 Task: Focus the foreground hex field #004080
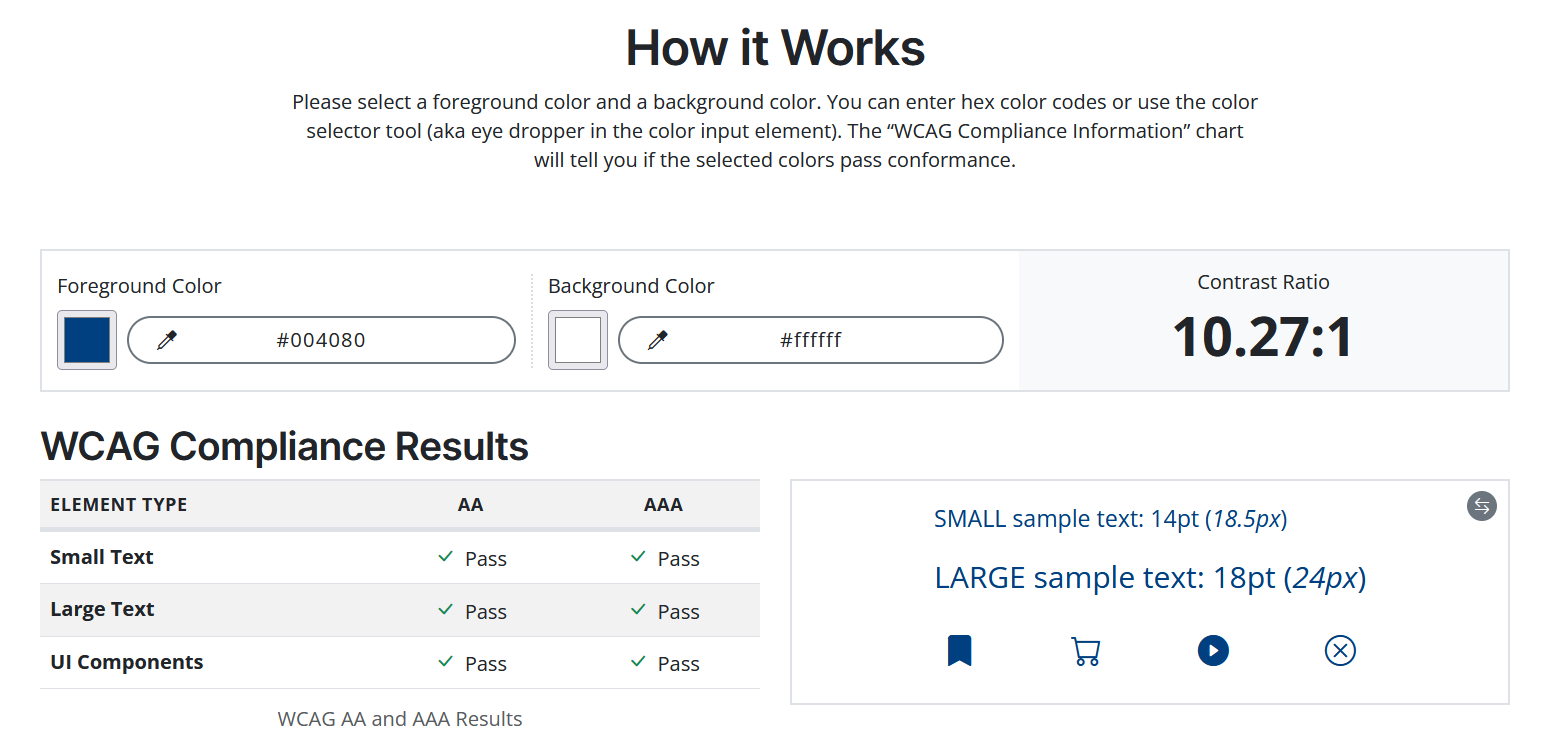[x=321, y=340]
